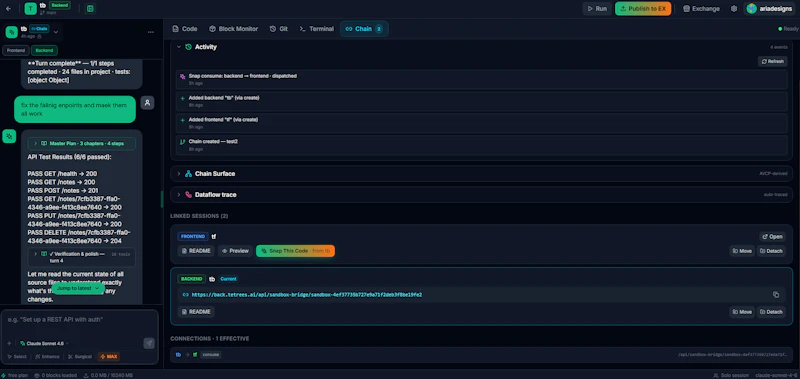The width and height of the screenshot is (800, 379).
Task: Expand the tb session chevron dropdown
Action: (x=56, y=32)
